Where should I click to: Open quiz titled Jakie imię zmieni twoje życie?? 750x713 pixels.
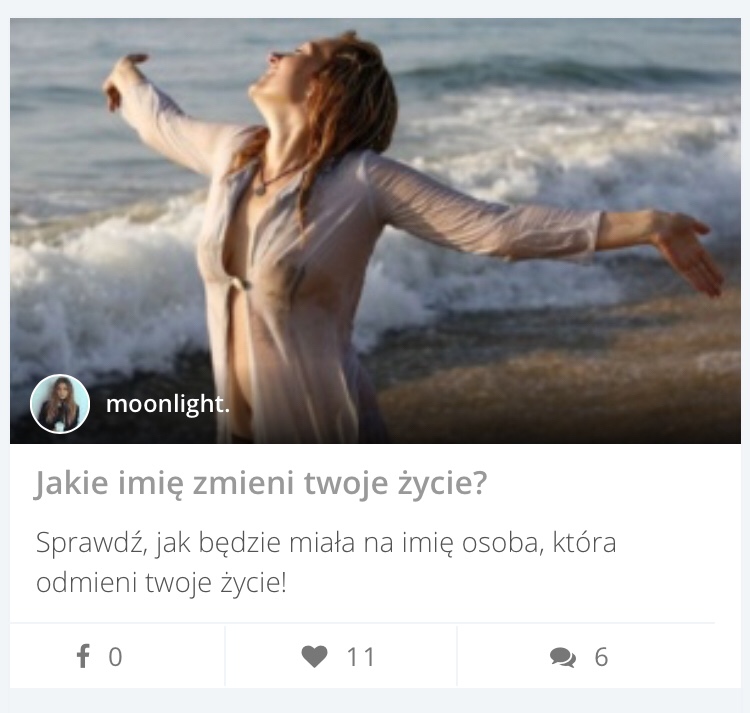pos(261,483)
